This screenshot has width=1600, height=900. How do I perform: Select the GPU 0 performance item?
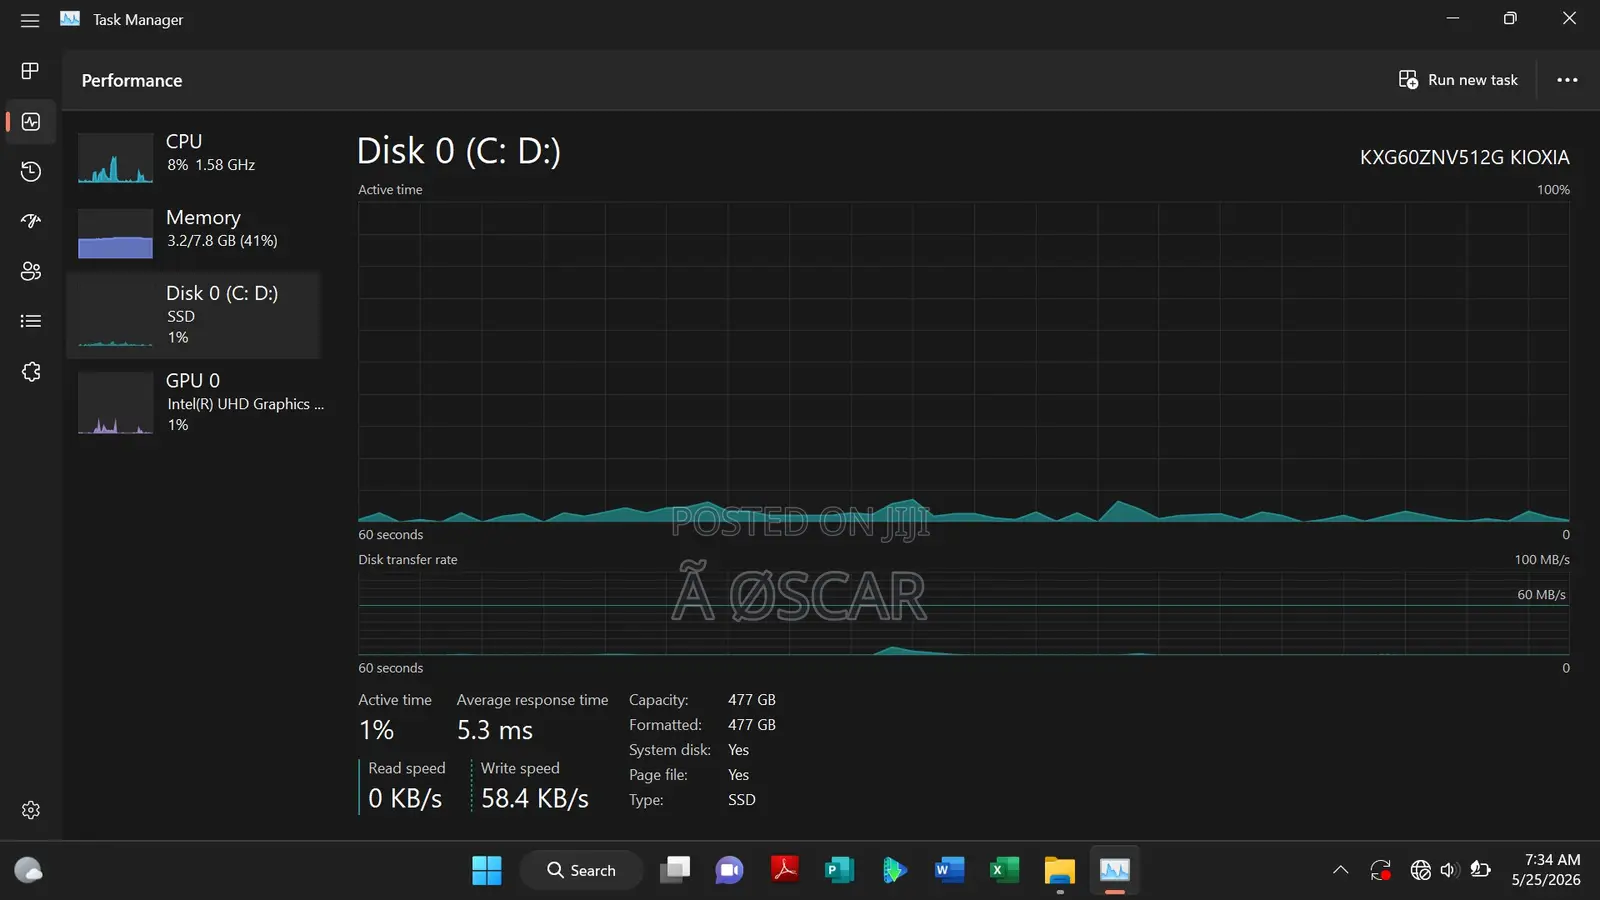point(194,403)
